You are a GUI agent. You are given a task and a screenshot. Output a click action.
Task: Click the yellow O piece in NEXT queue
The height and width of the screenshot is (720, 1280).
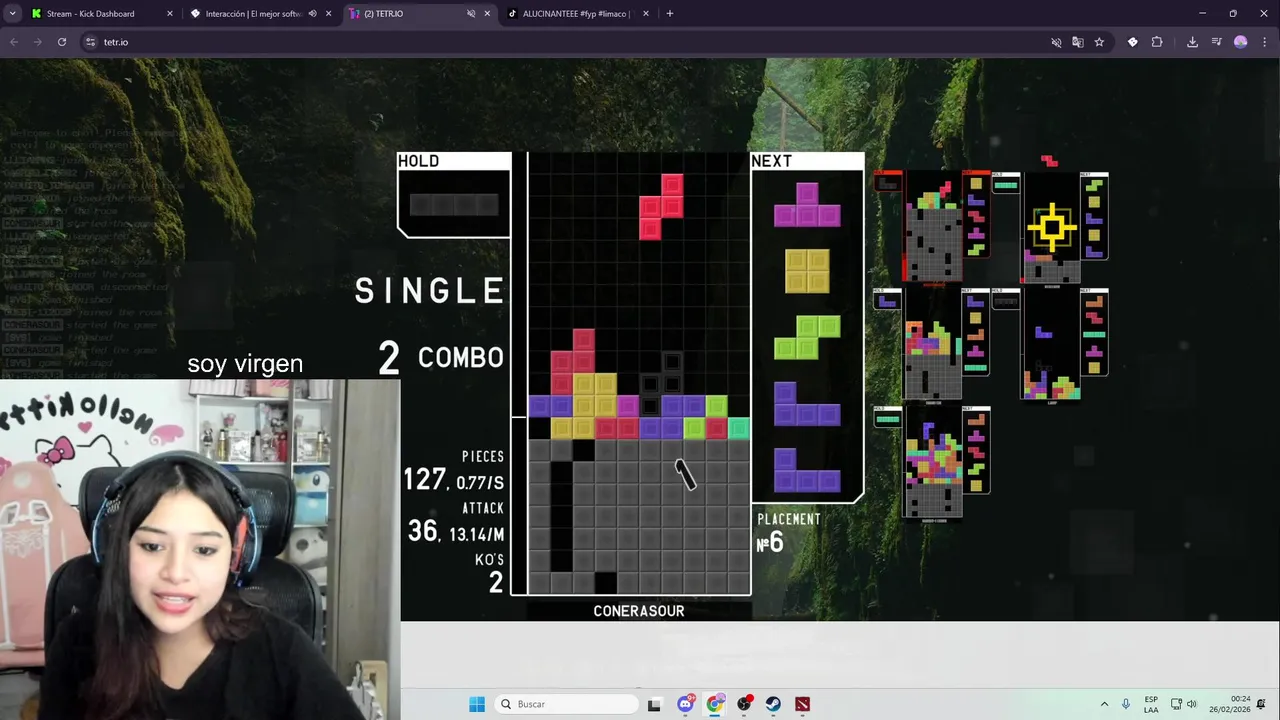point(807,270)
